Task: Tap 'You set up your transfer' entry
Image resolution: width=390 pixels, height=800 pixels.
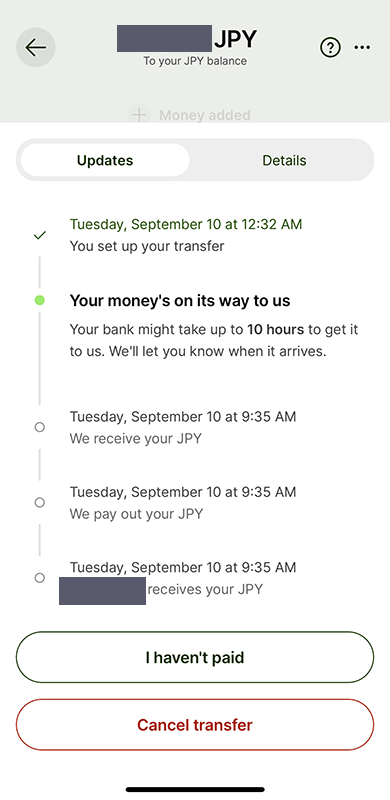Action: (147, 246)
